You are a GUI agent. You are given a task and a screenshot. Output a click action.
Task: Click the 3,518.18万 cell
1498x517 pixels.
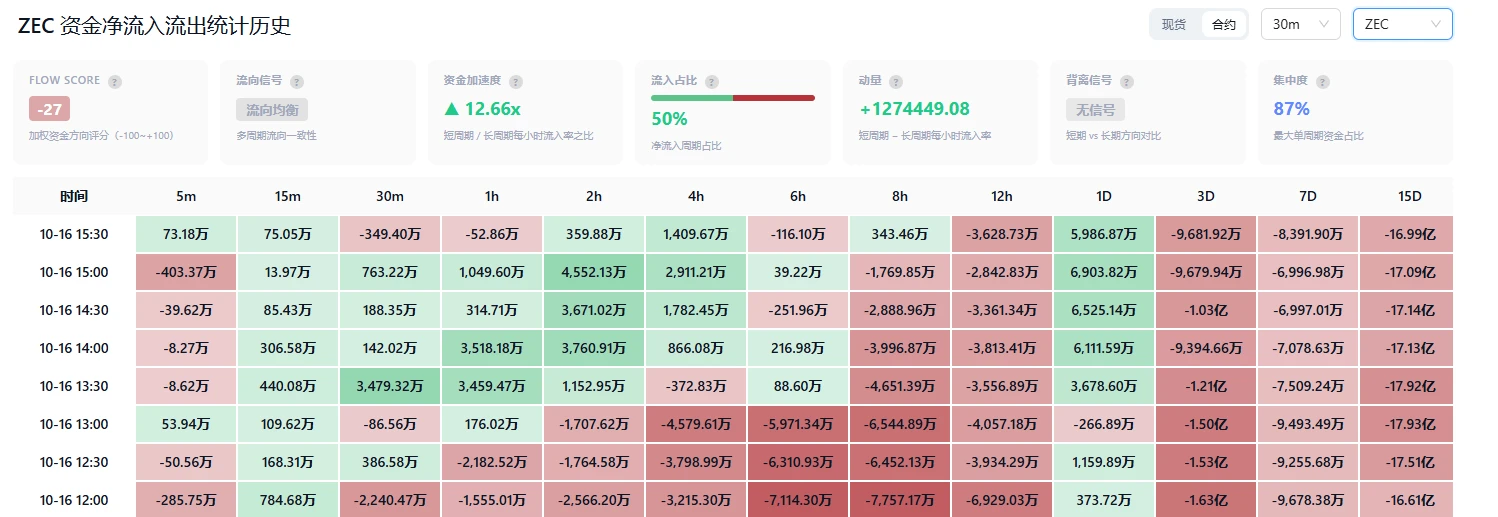tap(492, 348)
